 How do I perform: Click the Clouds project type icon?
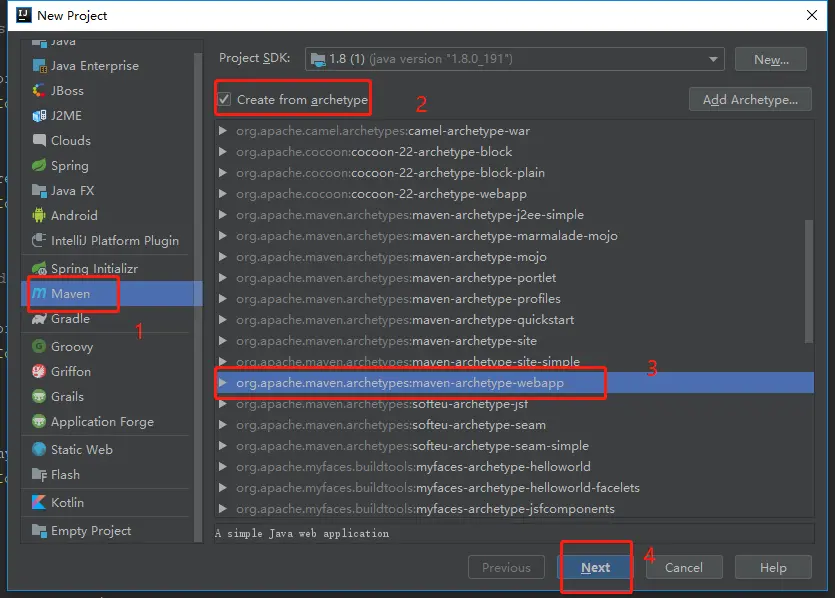click(39, 141)
